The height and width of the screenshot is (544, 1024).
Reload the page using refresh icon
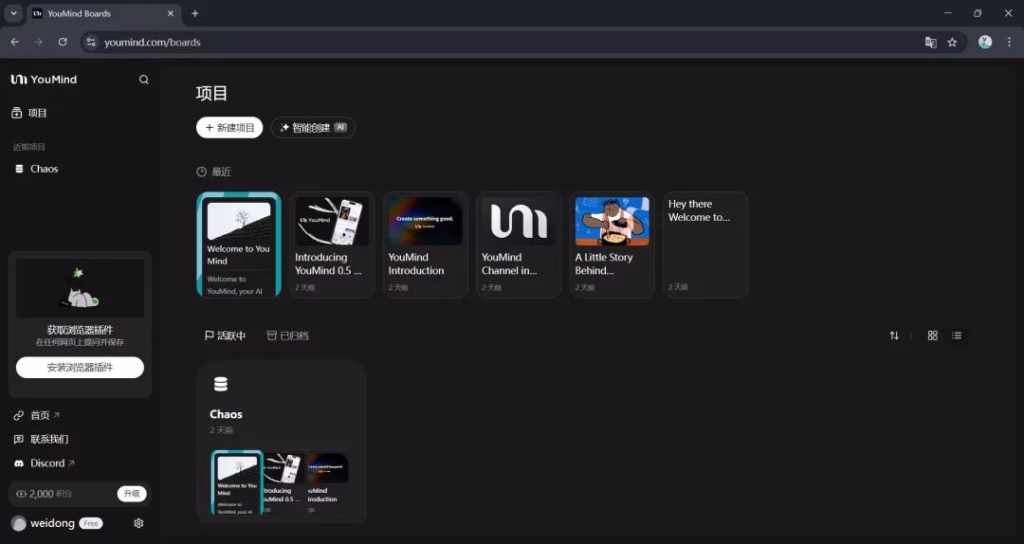(63, 42)
